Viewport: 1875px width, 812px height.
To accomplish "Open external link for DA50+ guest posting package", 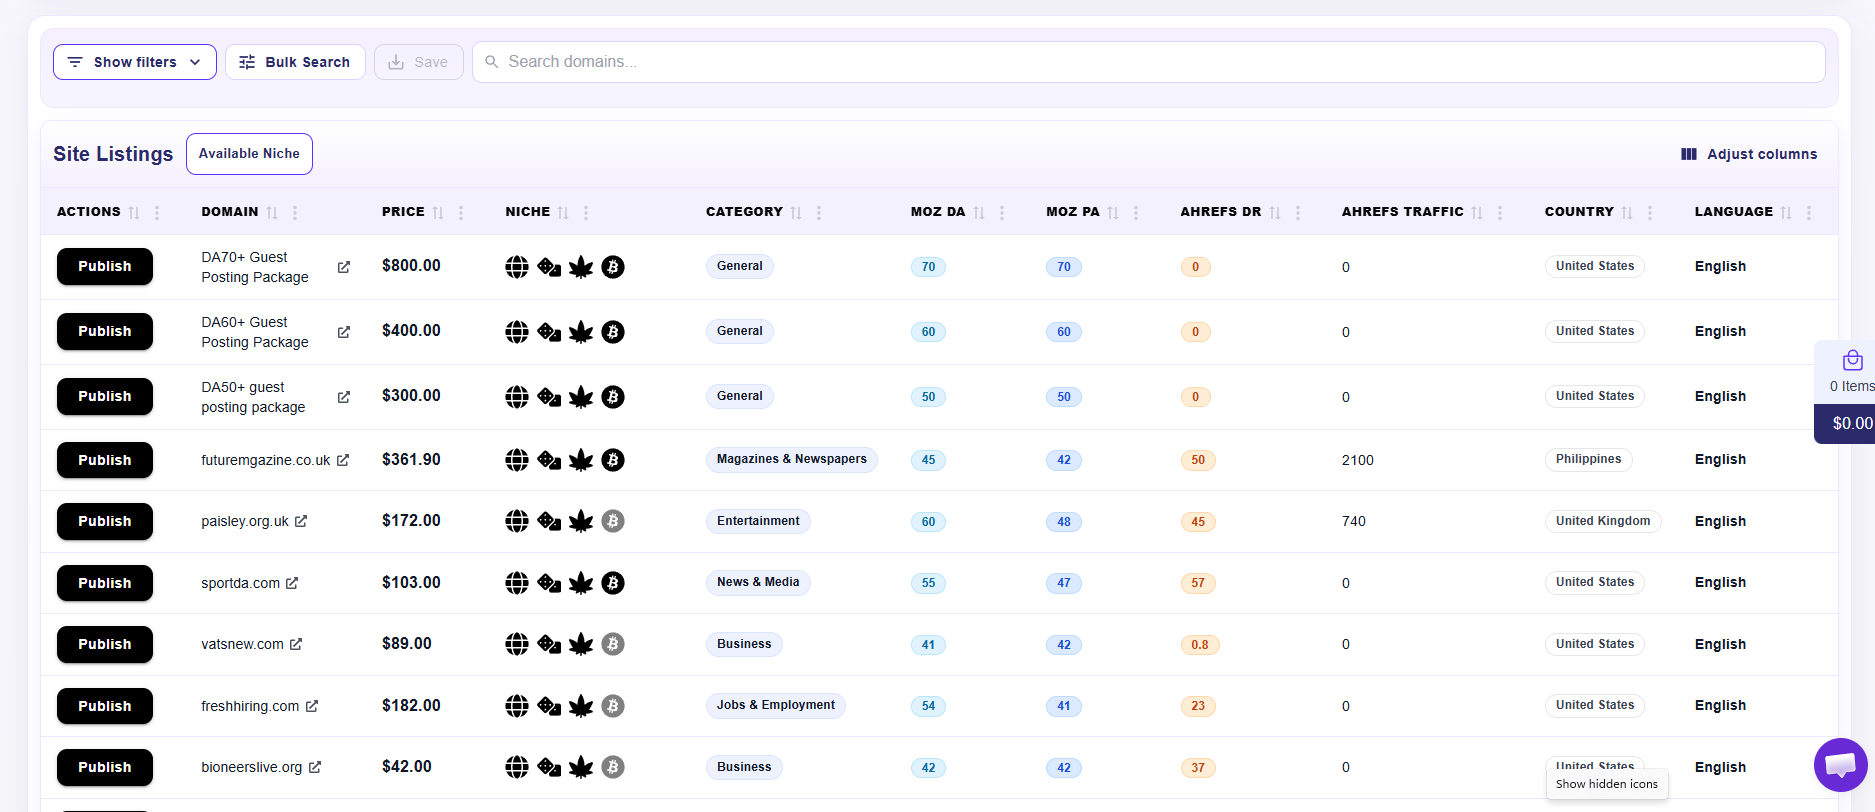I will (x=344, y=397).
